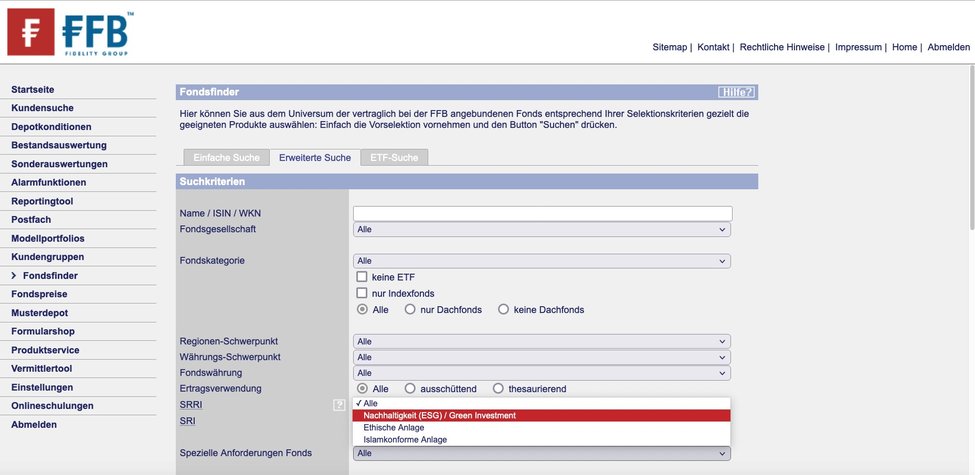The height and width of the screenshot is (475, 975).
Task: Select Alle radio for Ertragsverwendung
Action: coord(363,389)
